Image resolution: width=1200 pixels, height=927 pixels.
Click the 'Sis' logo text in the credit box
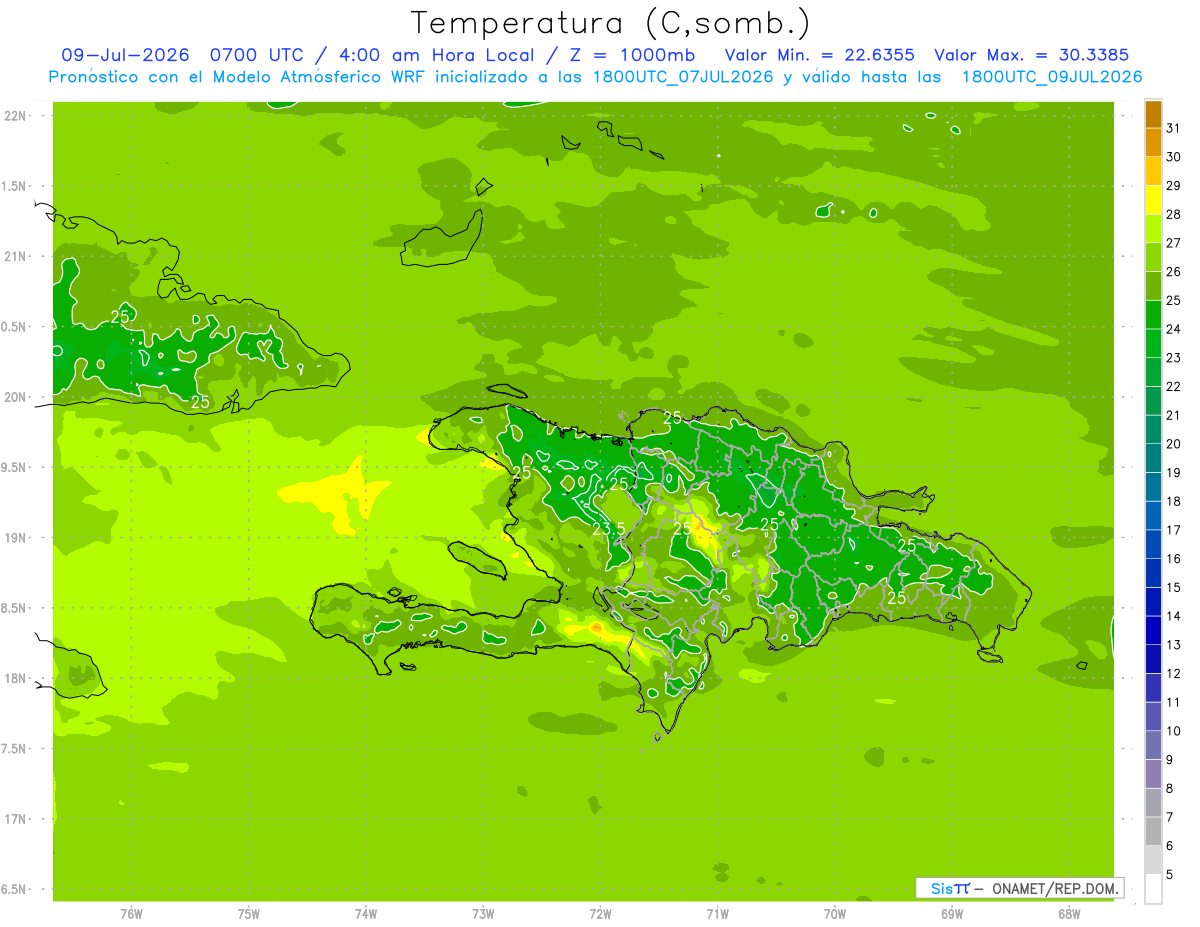[x=941, y=888]
